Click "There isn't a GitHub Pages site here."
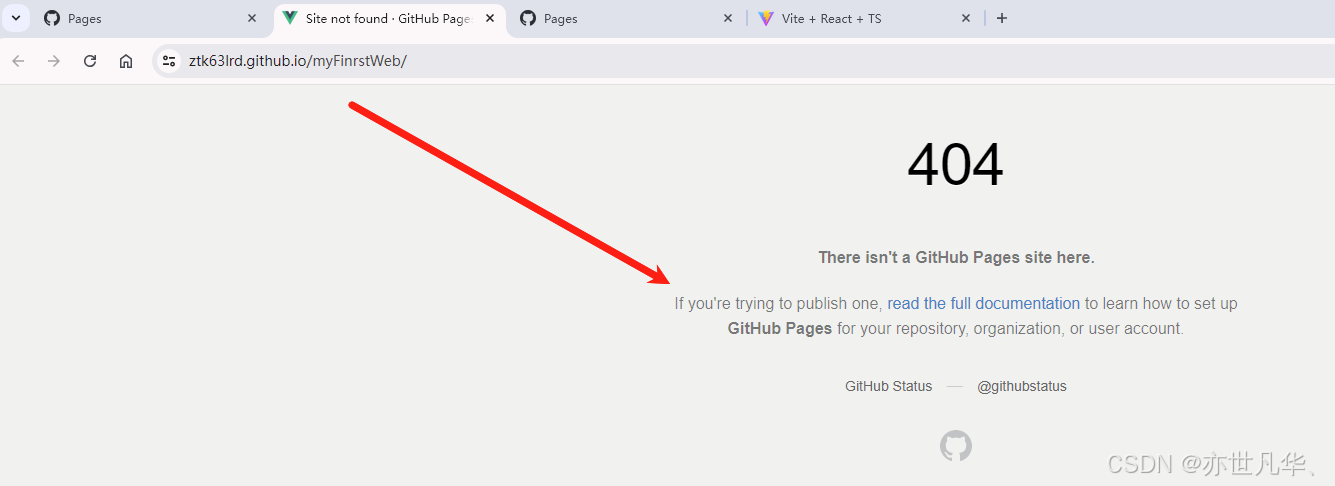1335x486 pixels. 956,257
